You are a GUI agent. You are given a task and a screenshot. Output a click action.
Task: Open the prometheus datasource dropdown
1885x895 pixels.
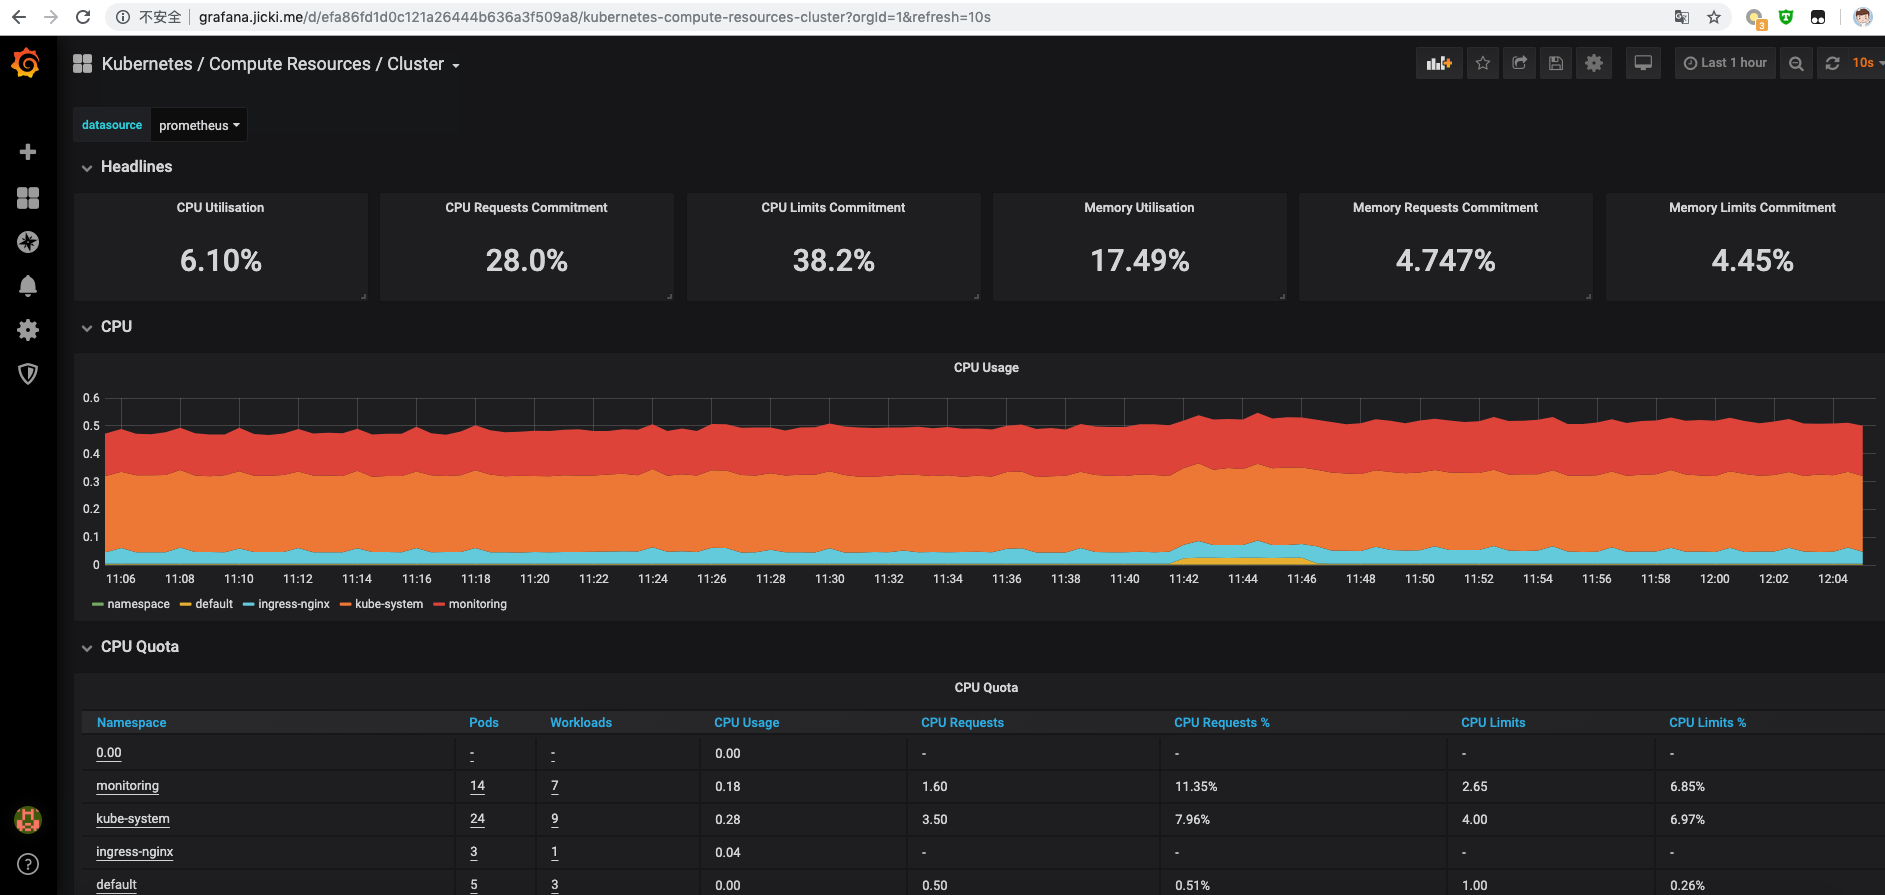199,125
